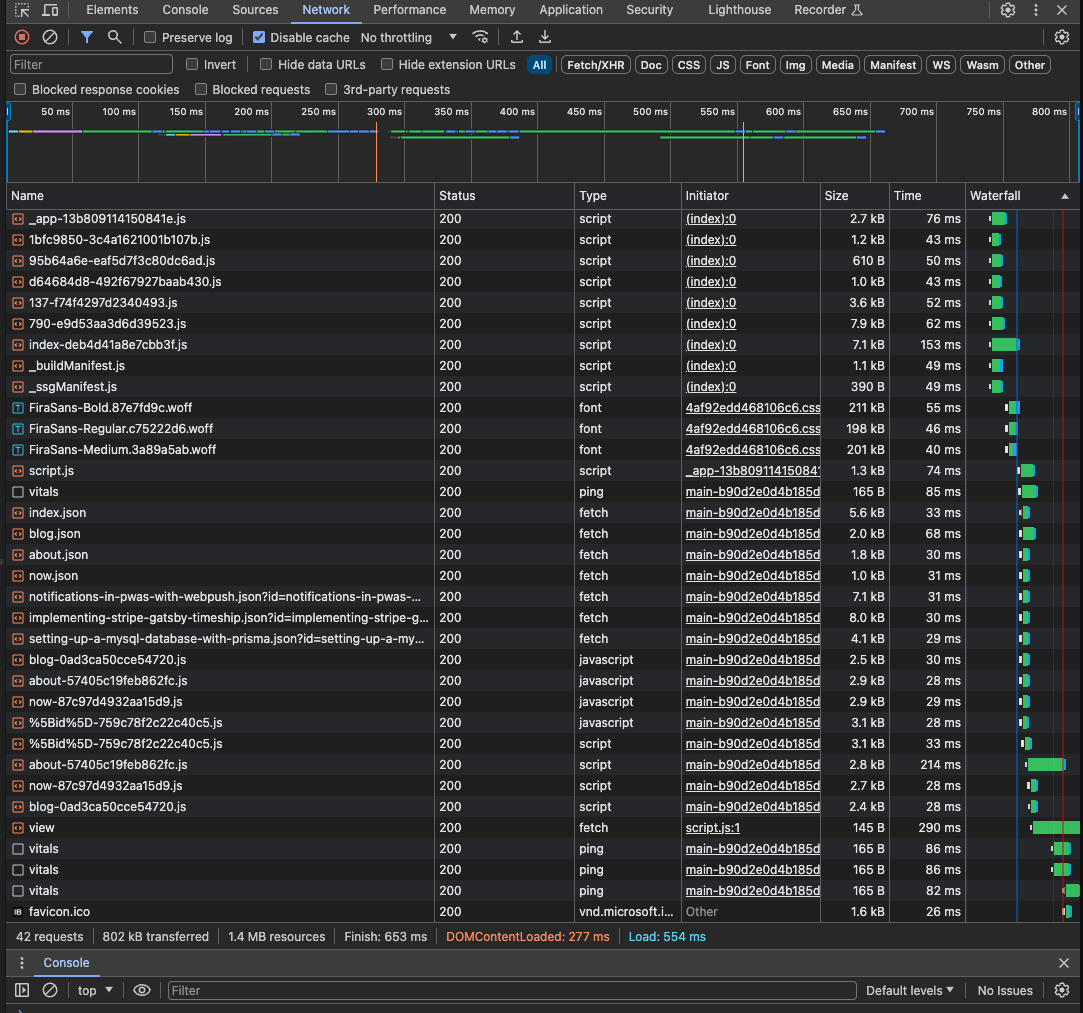Check Hide data URLs
Screen dimensions: 1083x1013
click(265, 64)
